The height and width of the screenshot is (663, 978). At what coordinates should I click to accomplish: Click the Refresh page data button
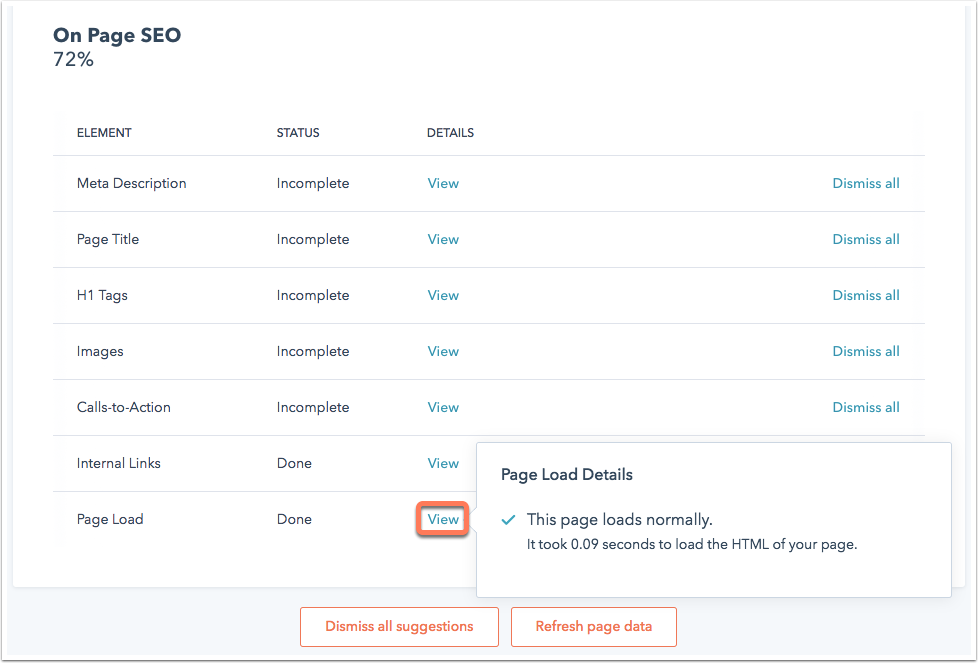point(594,627)
